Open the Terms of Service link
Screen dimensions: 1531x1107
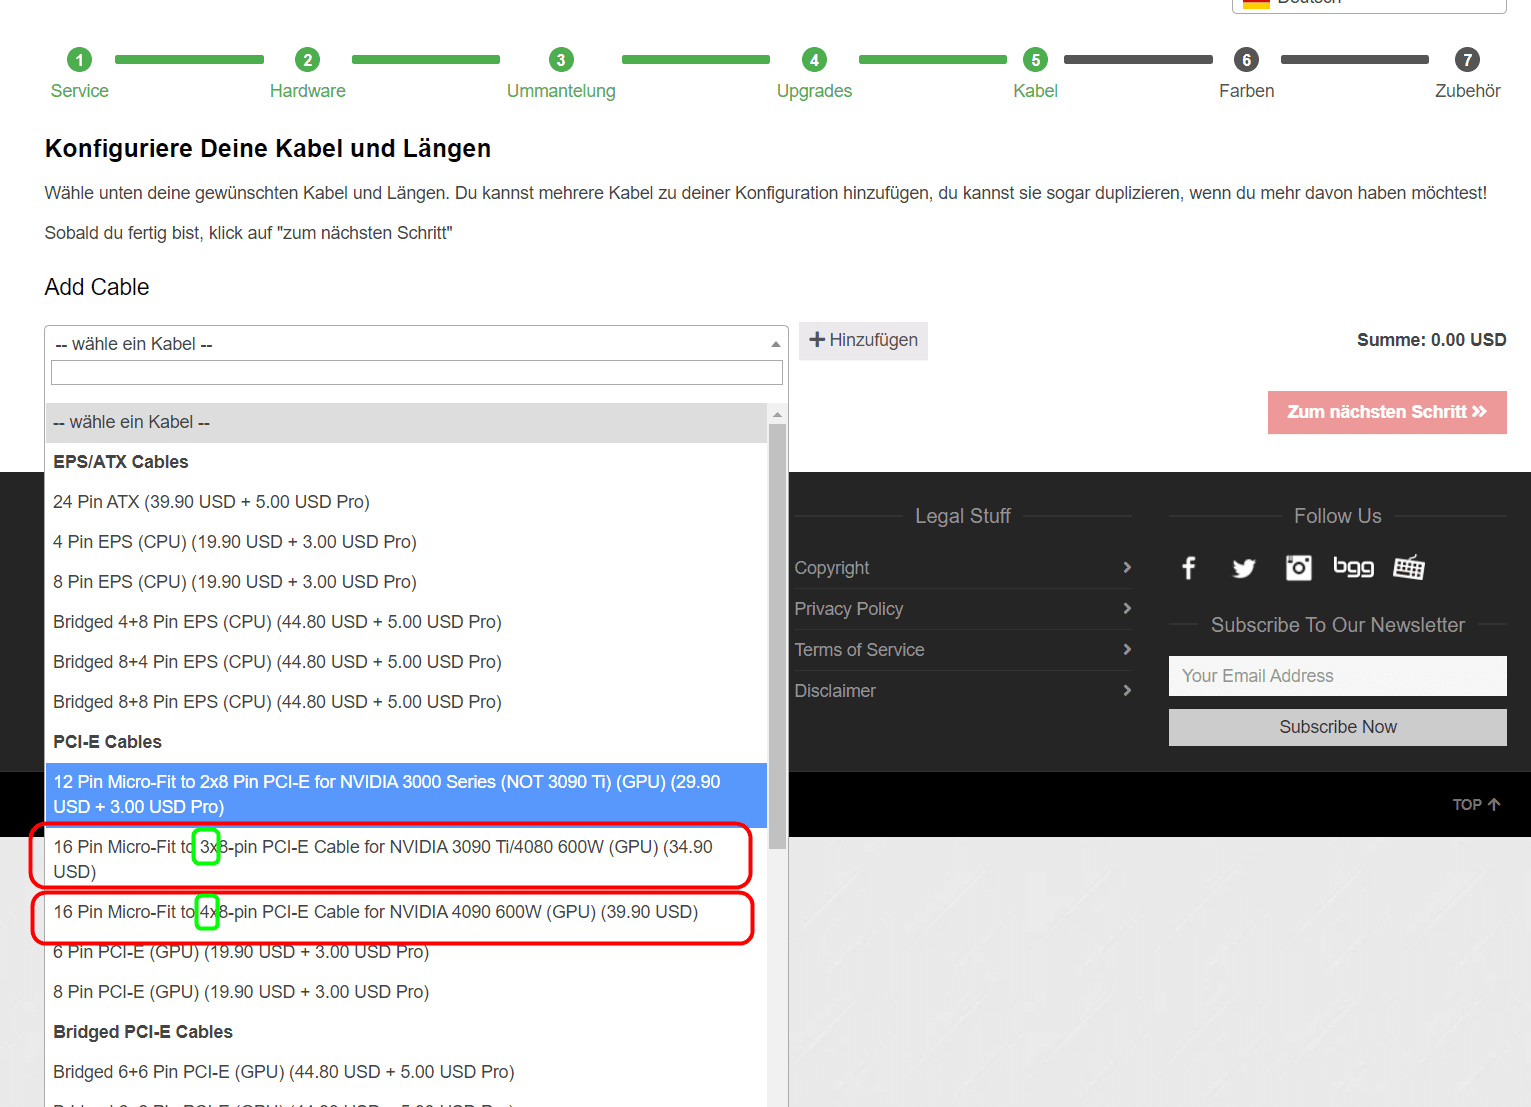(859, 650)
